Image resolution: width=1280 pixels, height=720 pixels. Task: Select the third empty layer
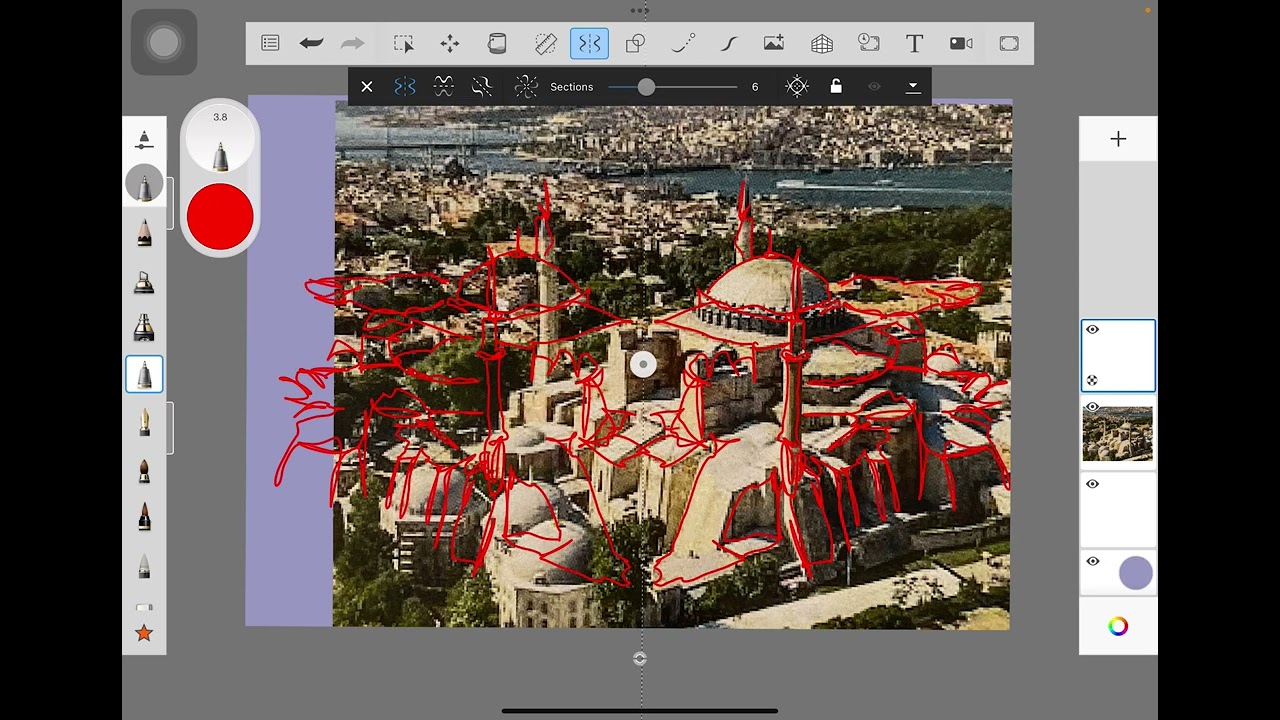tap(1118, 510)
